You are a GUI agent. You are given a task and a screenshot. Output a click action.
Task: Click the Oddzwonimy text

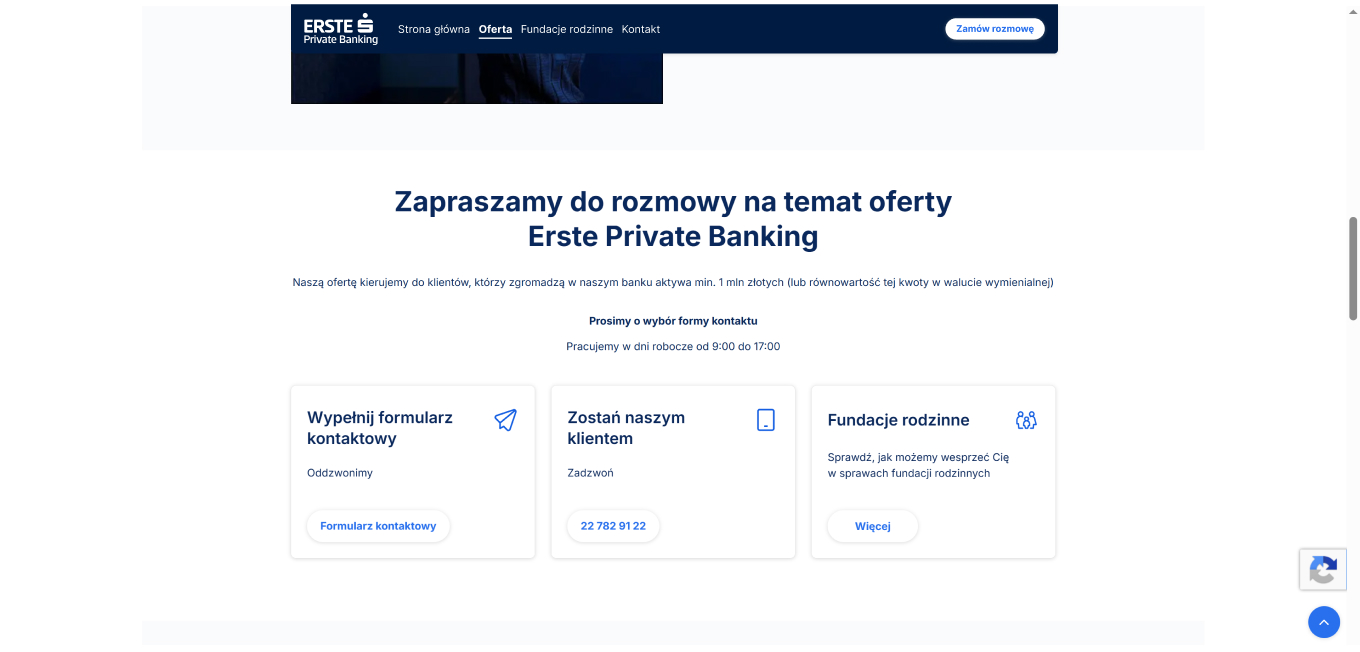tap(340, 473)
